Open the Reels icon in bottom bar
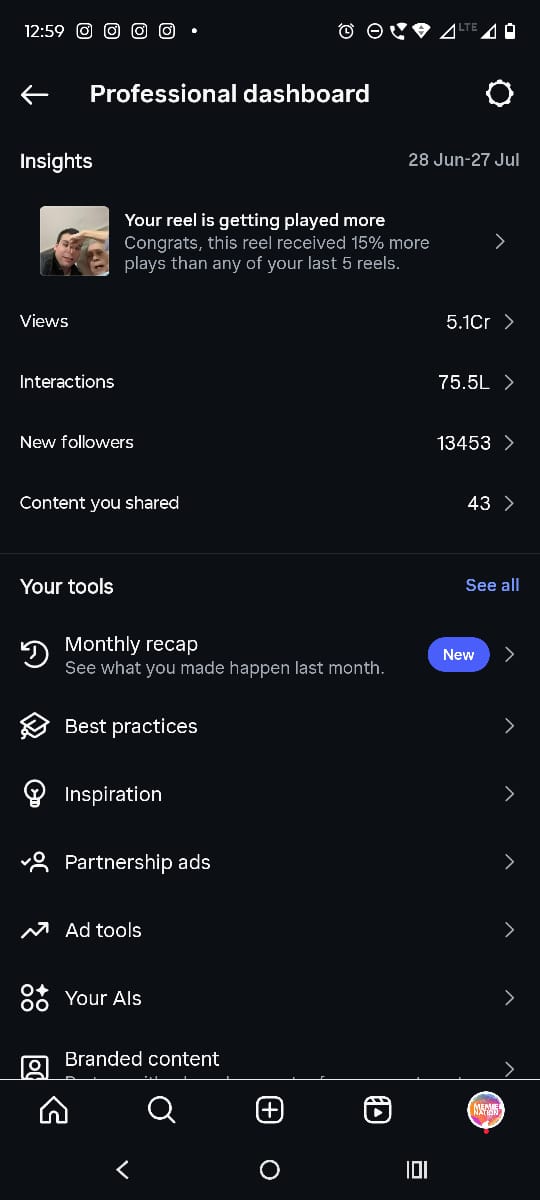The image size is (540, 1200). [377, 1110]
